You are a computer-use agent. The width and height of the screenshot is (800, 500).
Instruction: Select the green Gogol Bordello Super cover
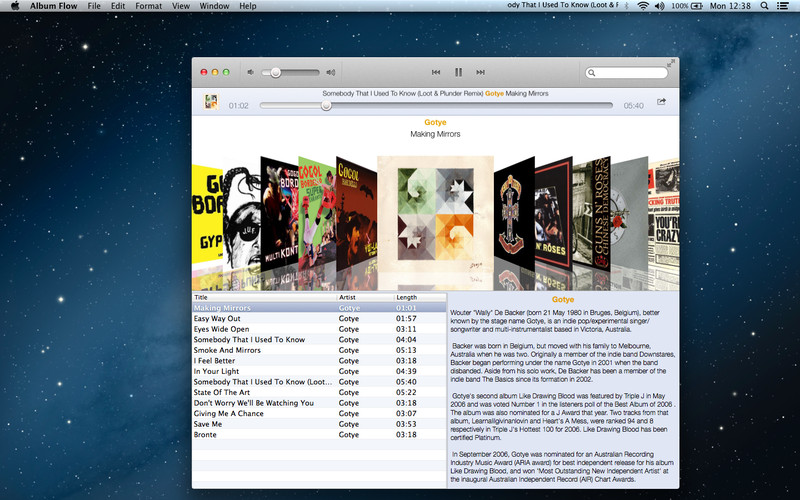coord(317,214)
